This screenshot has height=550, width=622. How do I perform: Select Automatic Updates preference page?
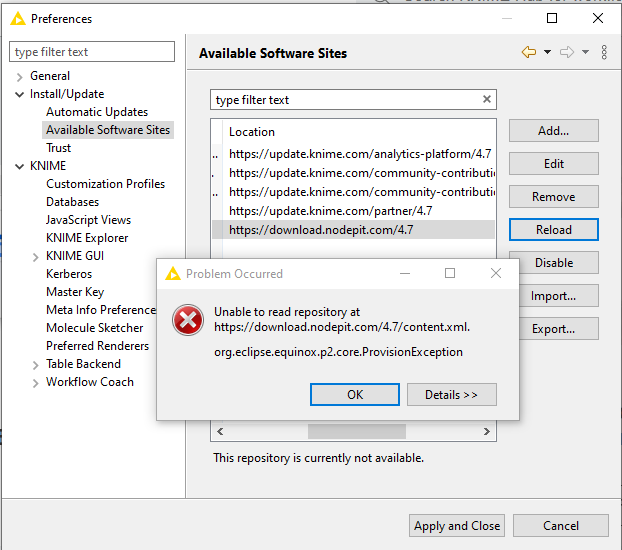click(97, 112)
